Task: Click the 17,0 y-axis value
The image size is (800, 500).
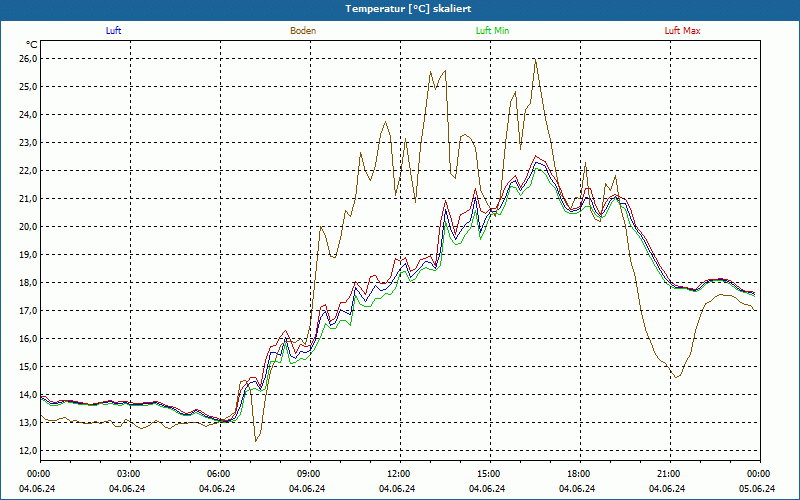Action: tap(29, 311)
